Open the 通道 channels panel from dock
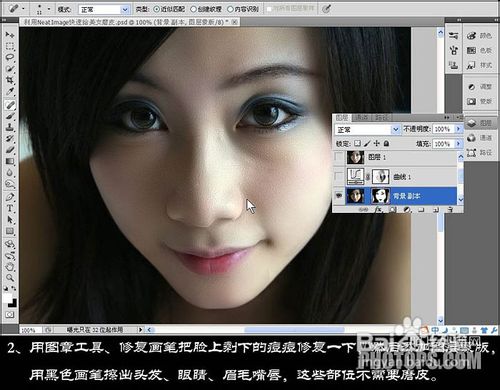 pyautogui.click(x=480, y=138)
